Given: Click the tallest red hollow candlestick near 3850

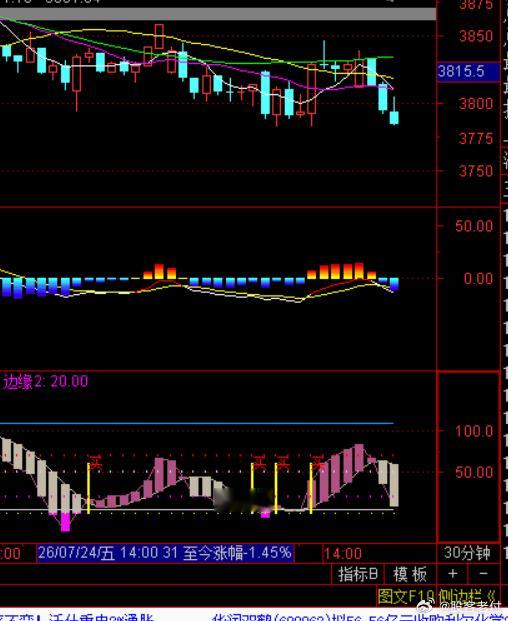Looking at the screenshot, I should pos(159,36).
